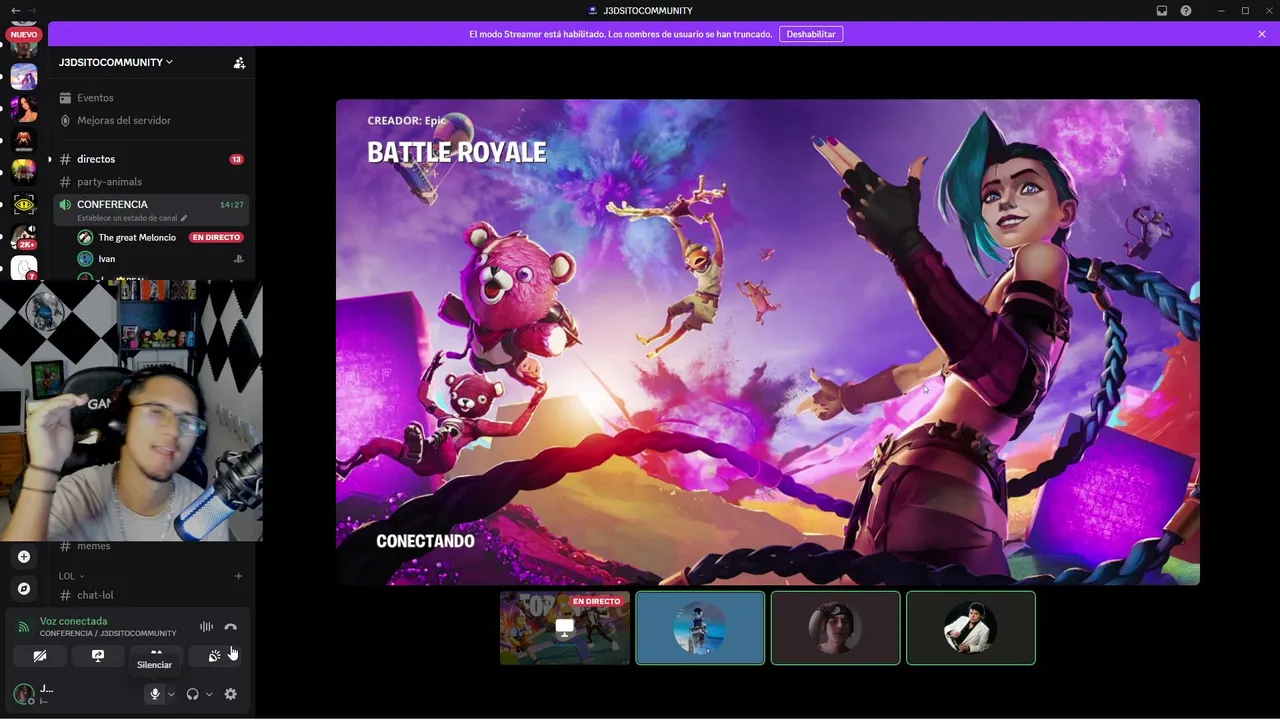
Task: Click the PlayStation icon next to Ivan
Action: coord(239,259)
